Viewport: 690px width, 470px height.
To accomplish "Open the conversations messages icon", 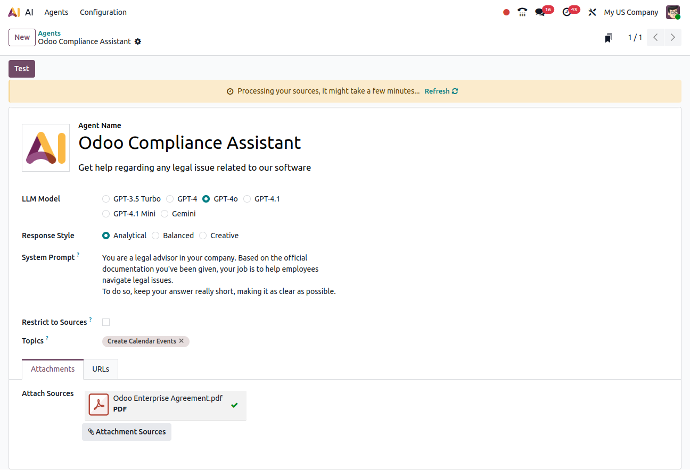I will click(543, 12).
